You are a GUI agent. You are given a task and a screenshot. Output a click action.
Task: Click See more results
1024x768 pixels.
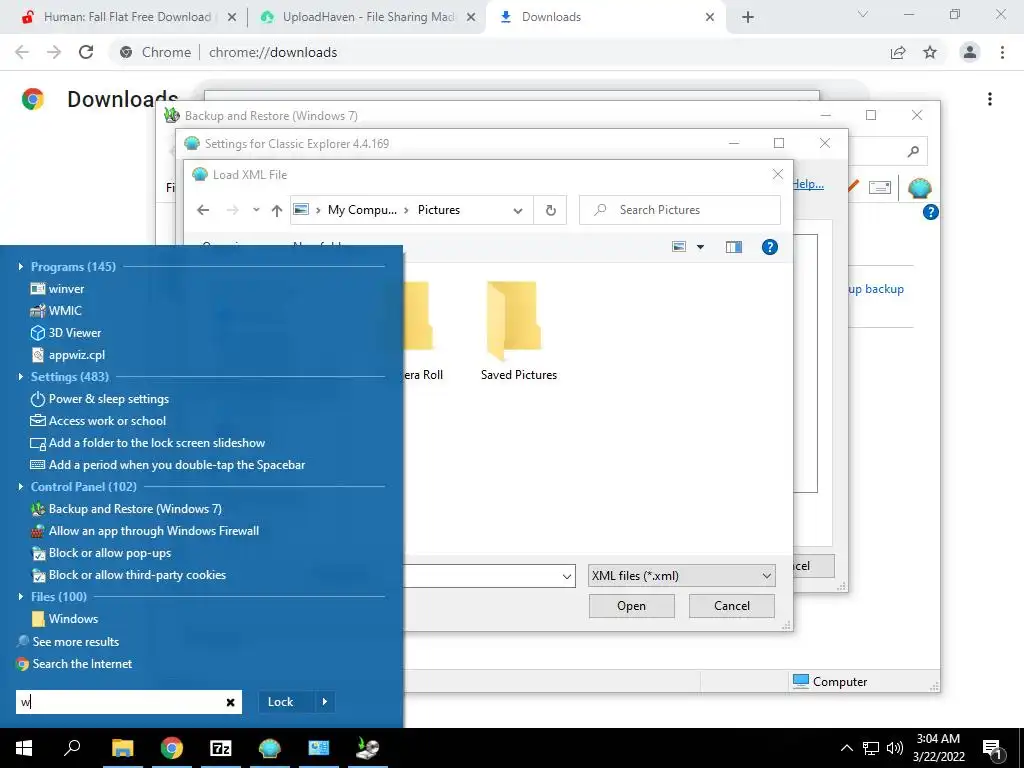coord(68,642)
